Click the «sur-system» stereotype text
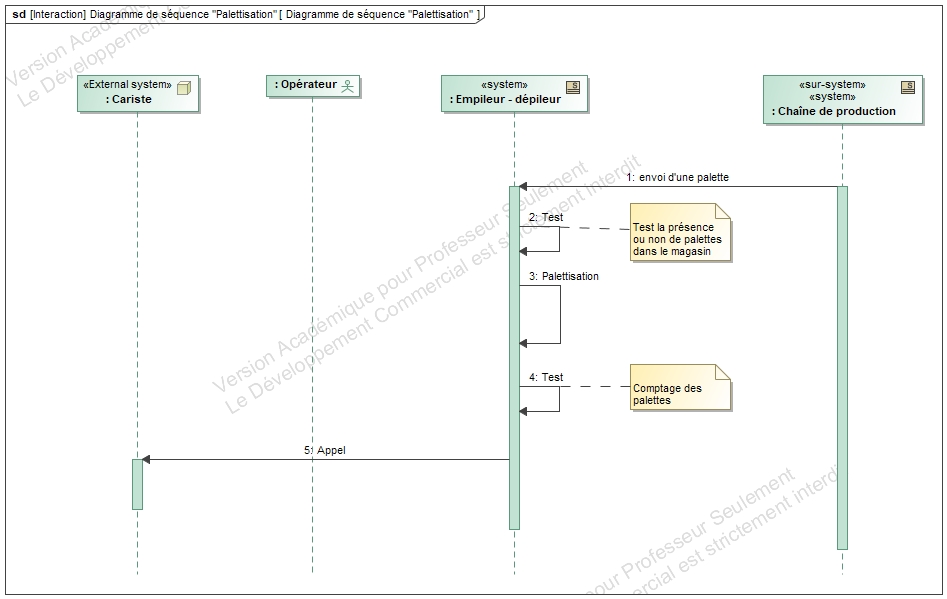 coord(832,85)
